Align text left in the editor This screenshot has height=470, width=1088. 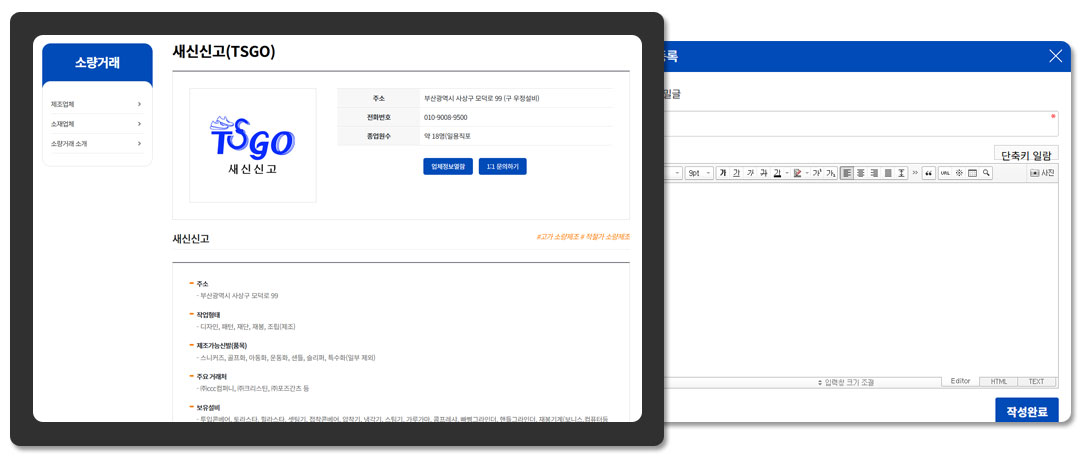point(847,173)
